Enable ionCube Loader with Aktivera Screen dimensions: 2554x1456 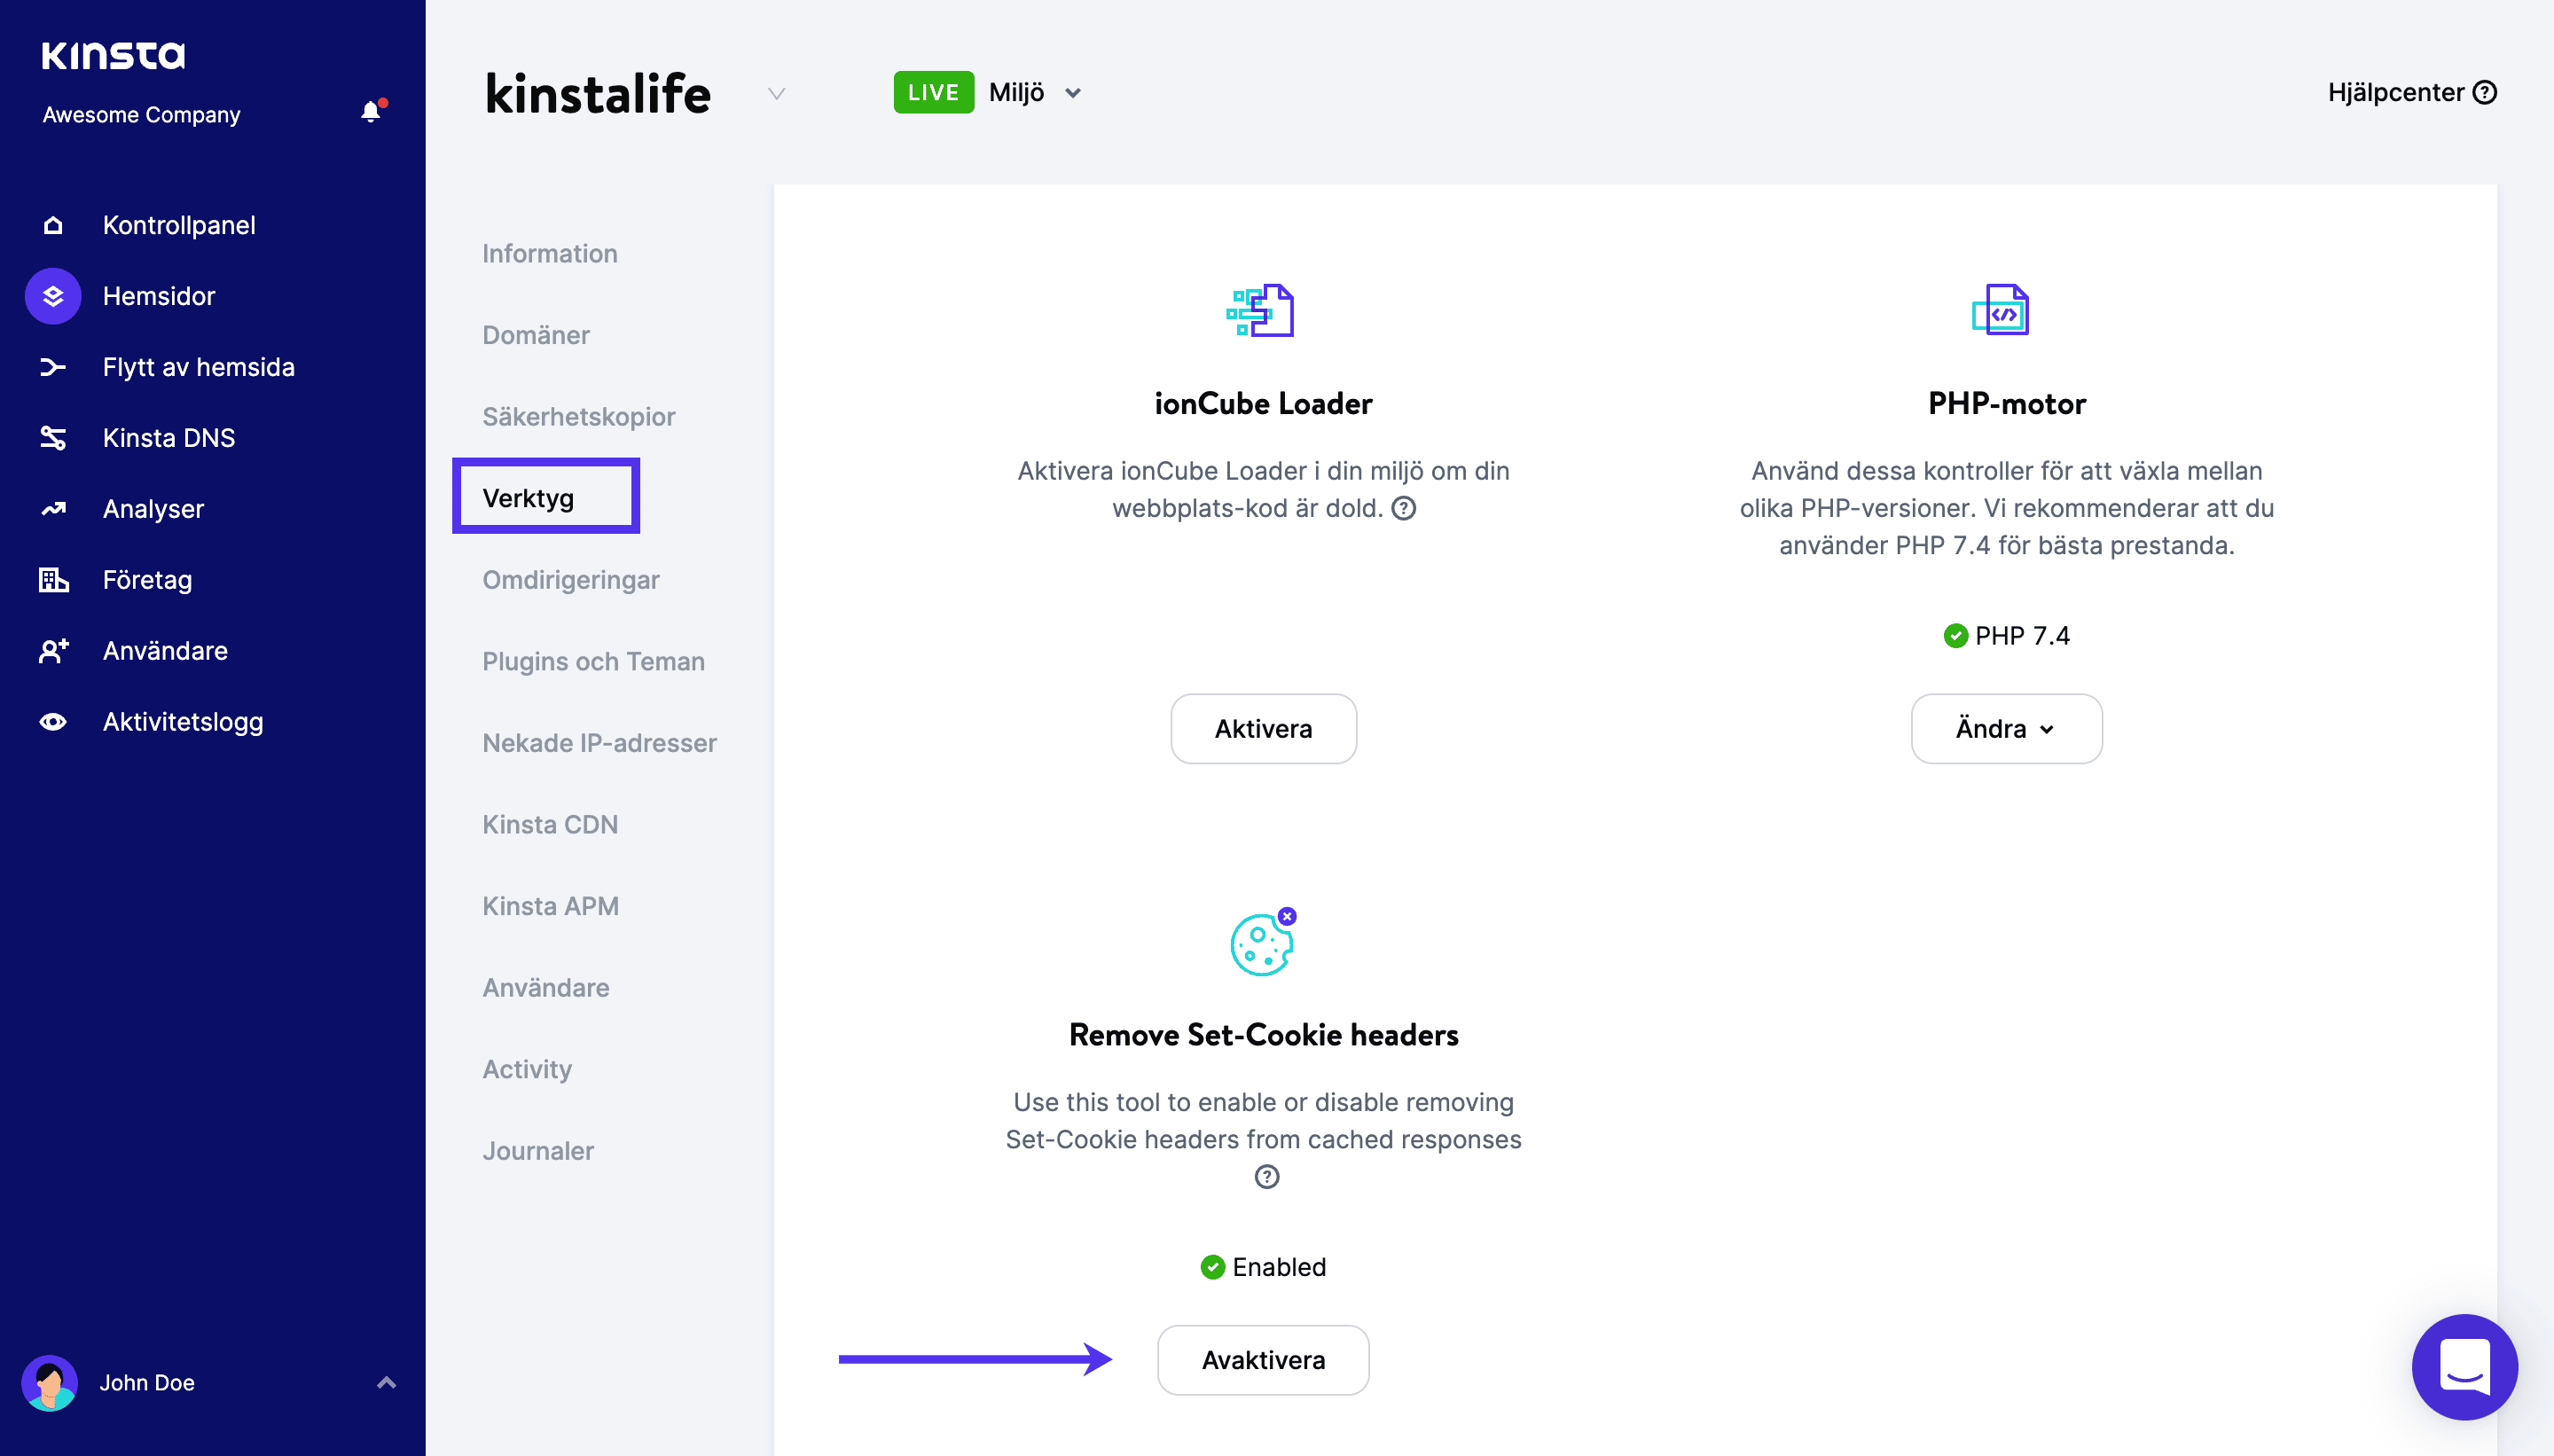pos(1263,729)
